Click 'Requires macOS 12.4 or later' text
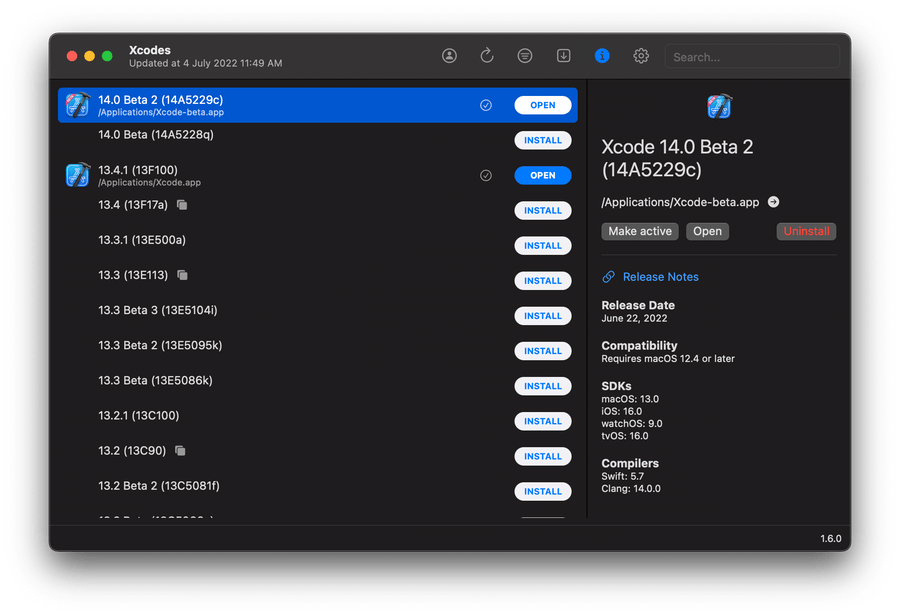Image resolution: width=900 pixels, height=616 pixels. click(668, 359)
